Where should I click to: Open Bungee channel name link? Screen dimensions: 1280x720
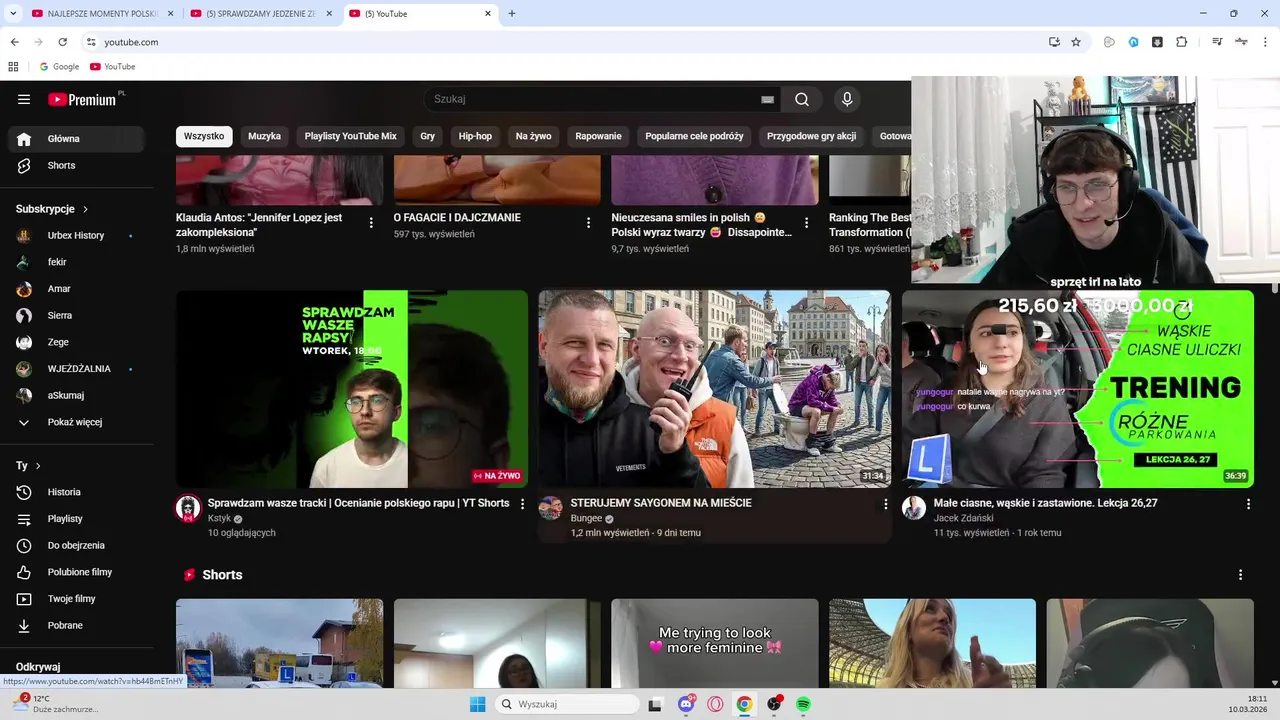point(586,518)
